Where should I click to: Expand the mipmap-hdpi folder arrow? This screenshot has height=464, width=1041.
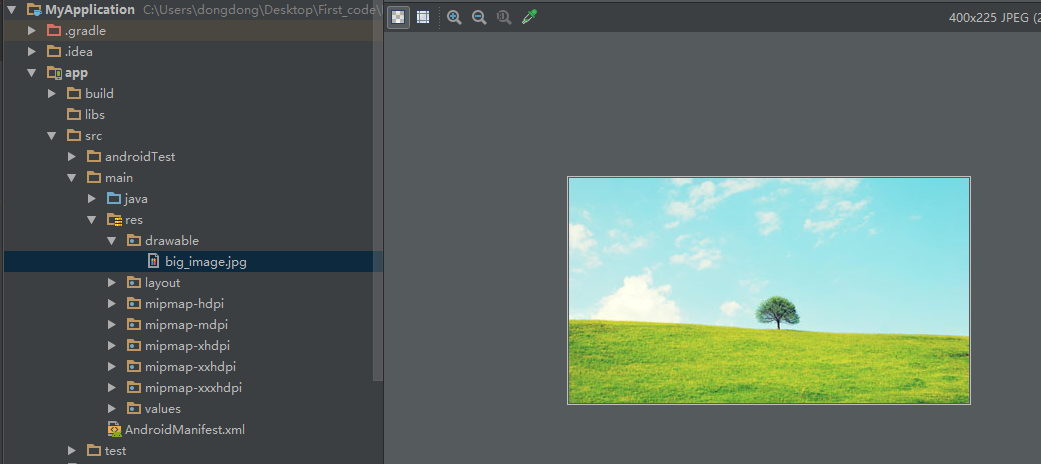(x=112, y=304)
